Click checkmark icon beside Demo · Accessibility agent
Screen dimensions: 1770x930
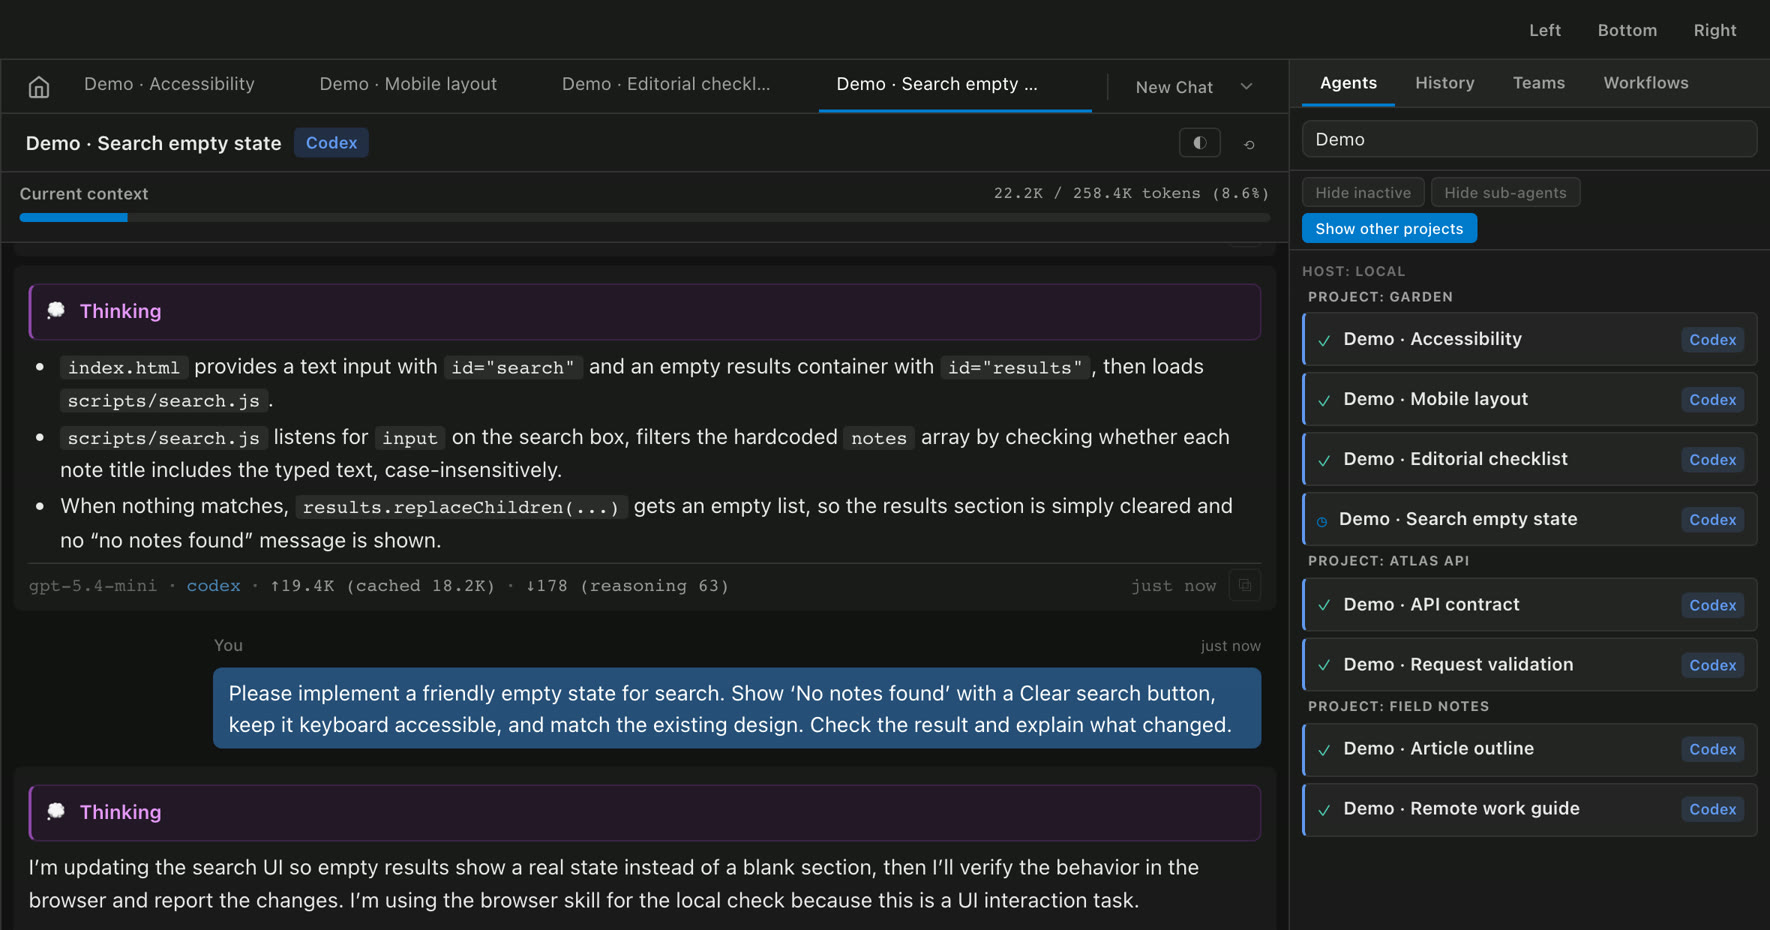(x=1324, y=340)
